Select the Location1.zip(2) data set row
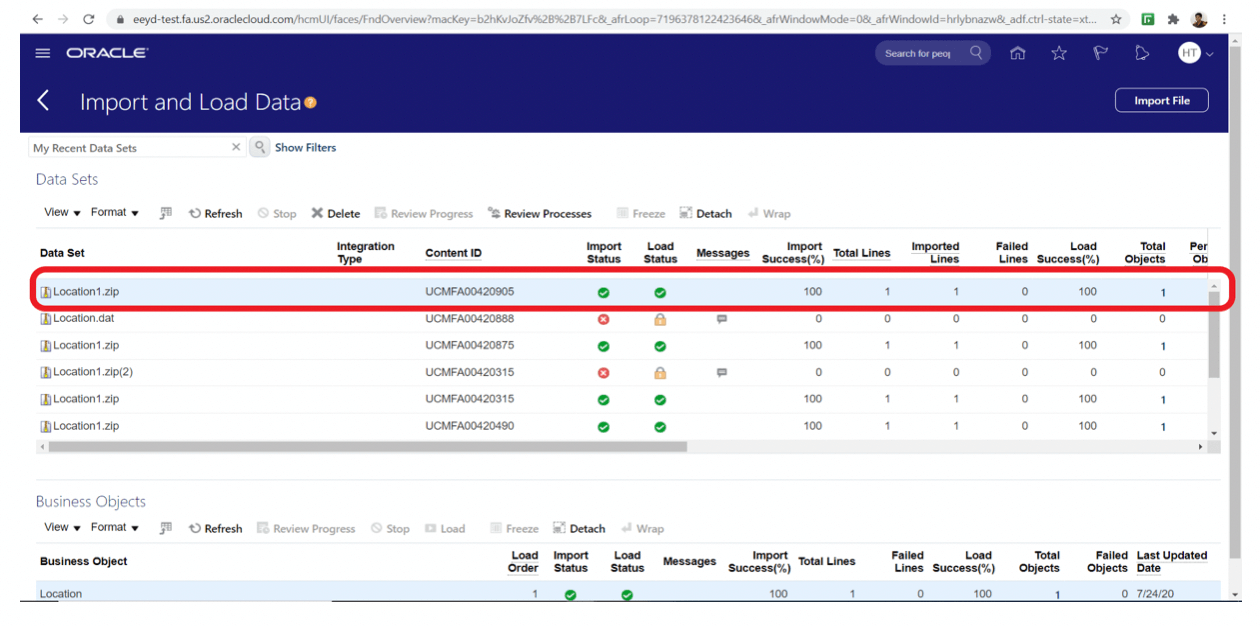 coord(620,372)
